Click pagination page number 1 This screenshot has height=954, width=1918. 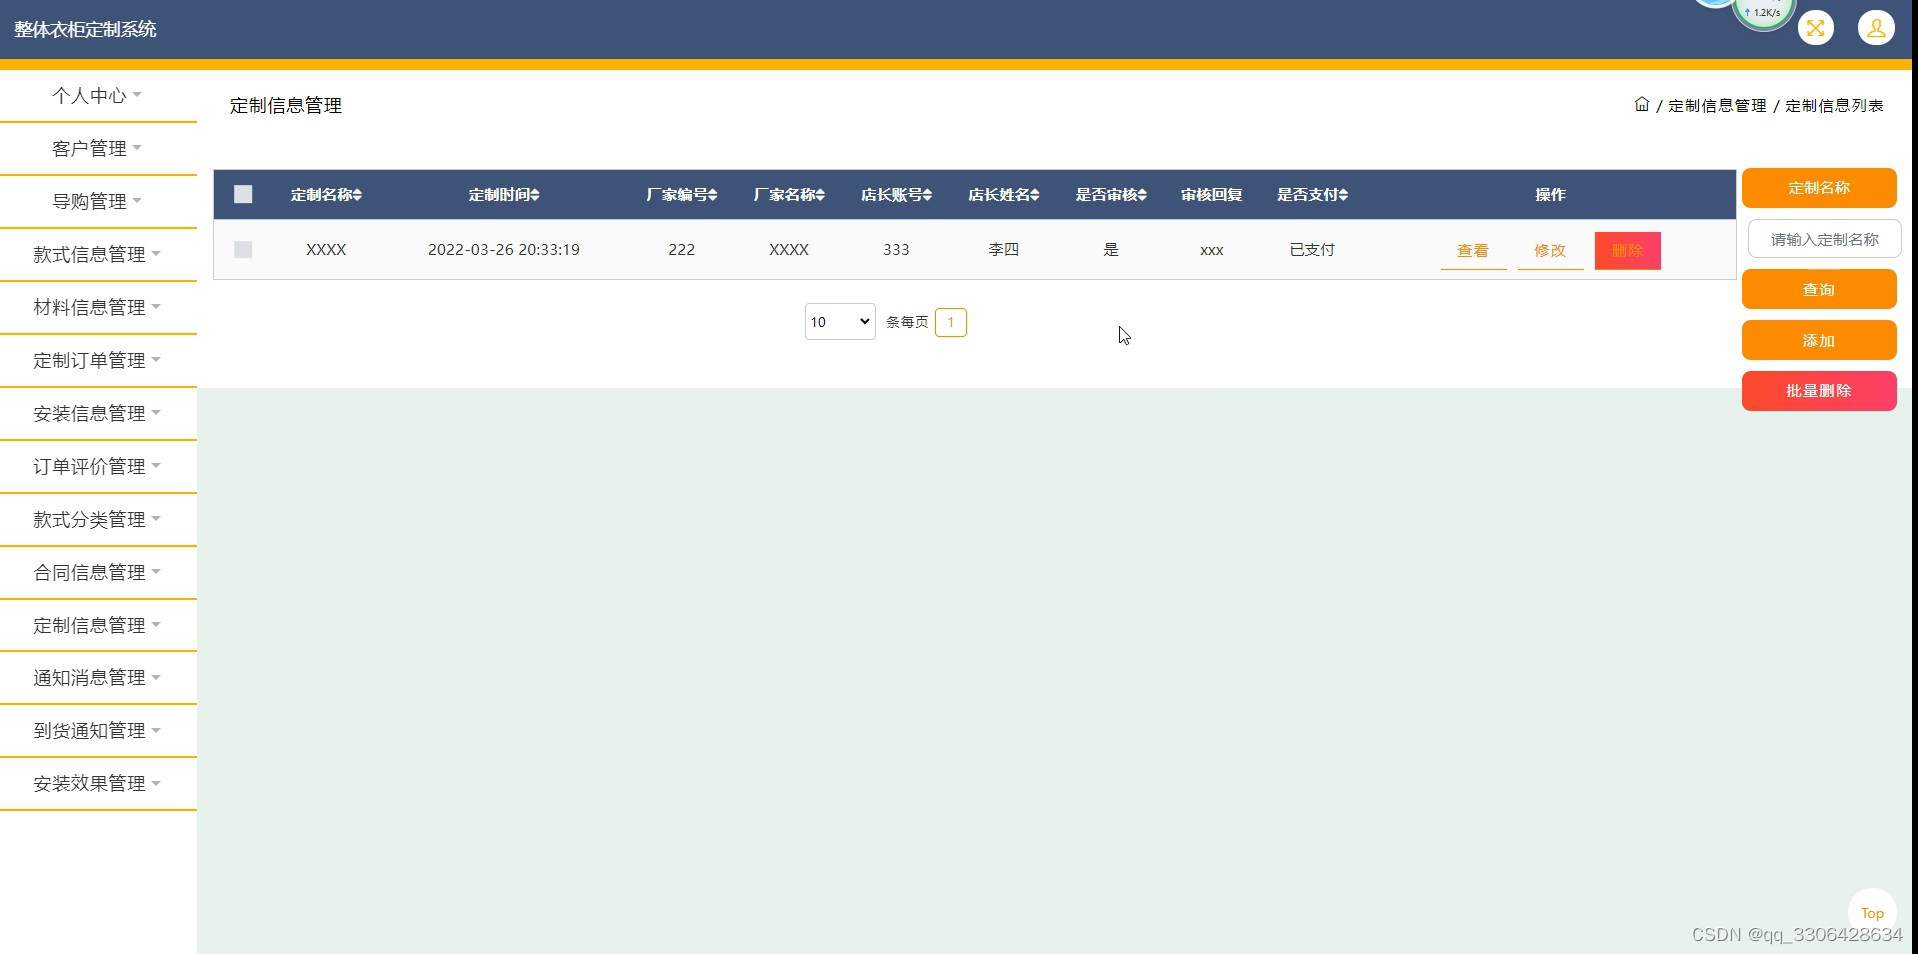[950, 322]
